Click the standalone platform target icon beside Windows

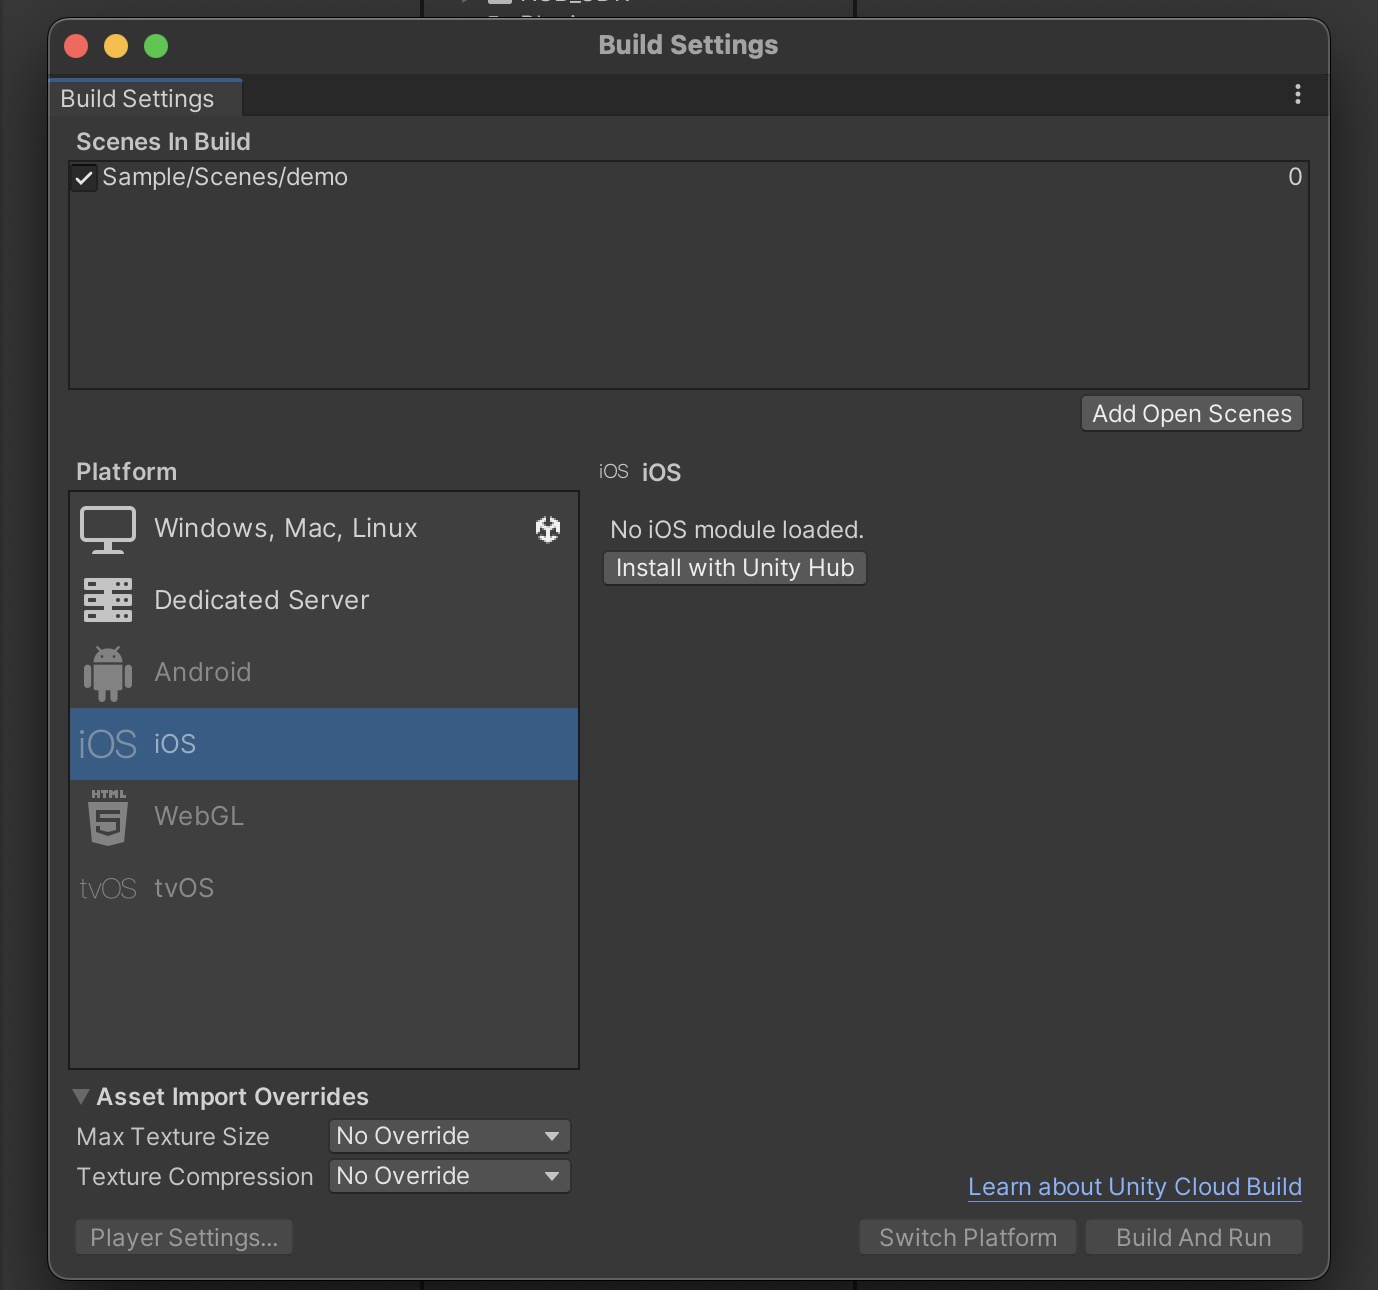tap(548, 529)
